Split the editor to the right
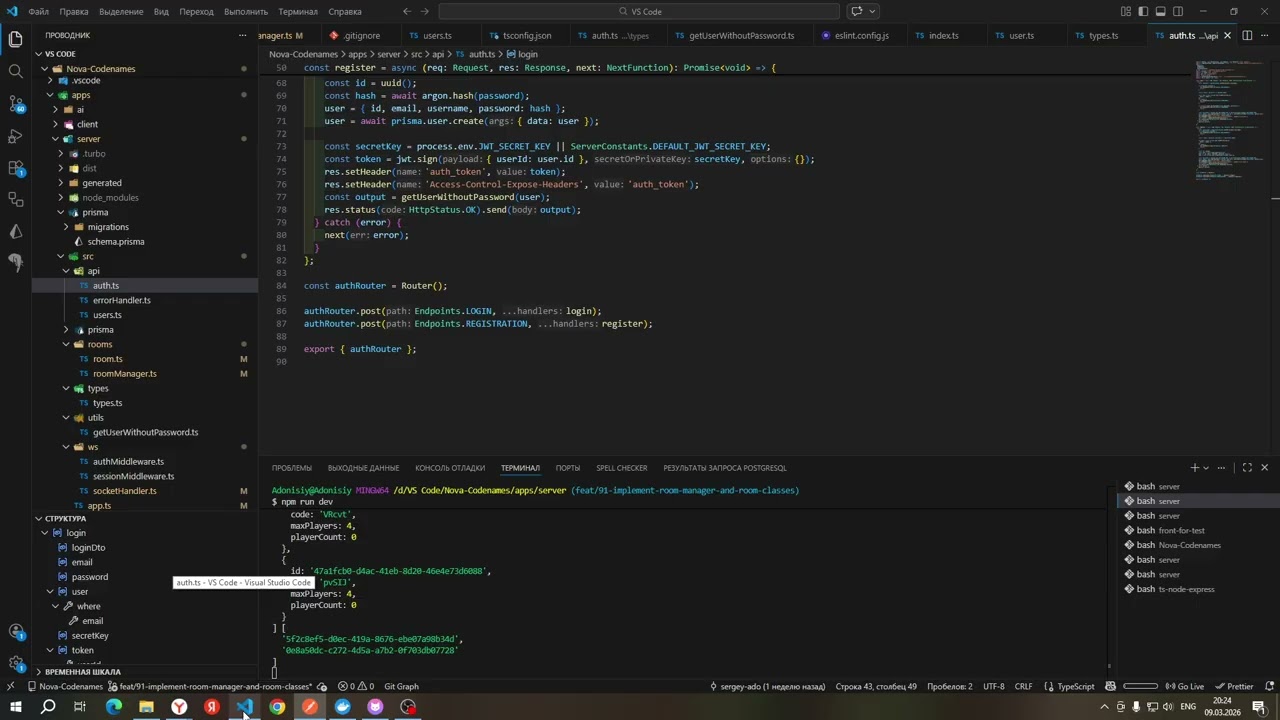1280x720 pixels. [1247, 35]
